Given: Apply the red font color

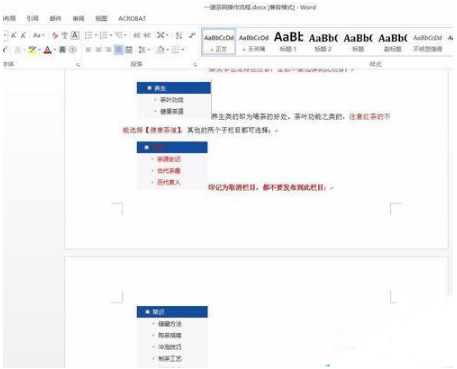Looking at the screenshot, I should 48,50.
